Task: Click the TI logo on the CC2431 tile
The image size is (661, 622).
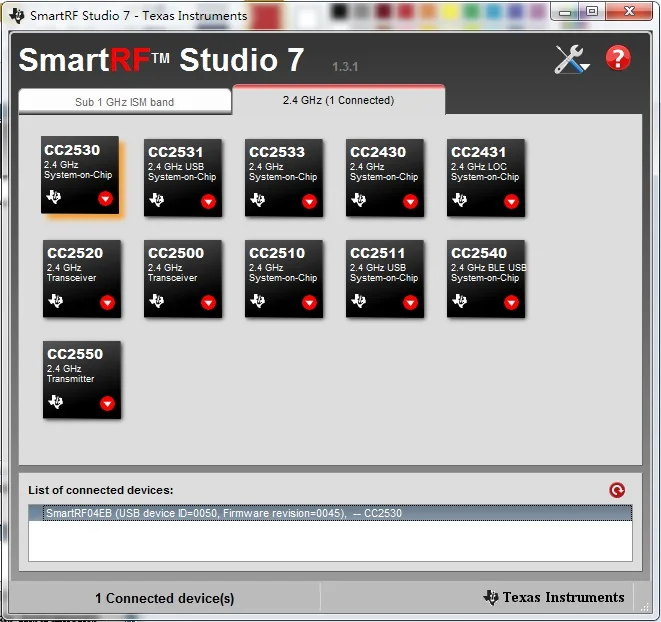Action: [460, 199]
